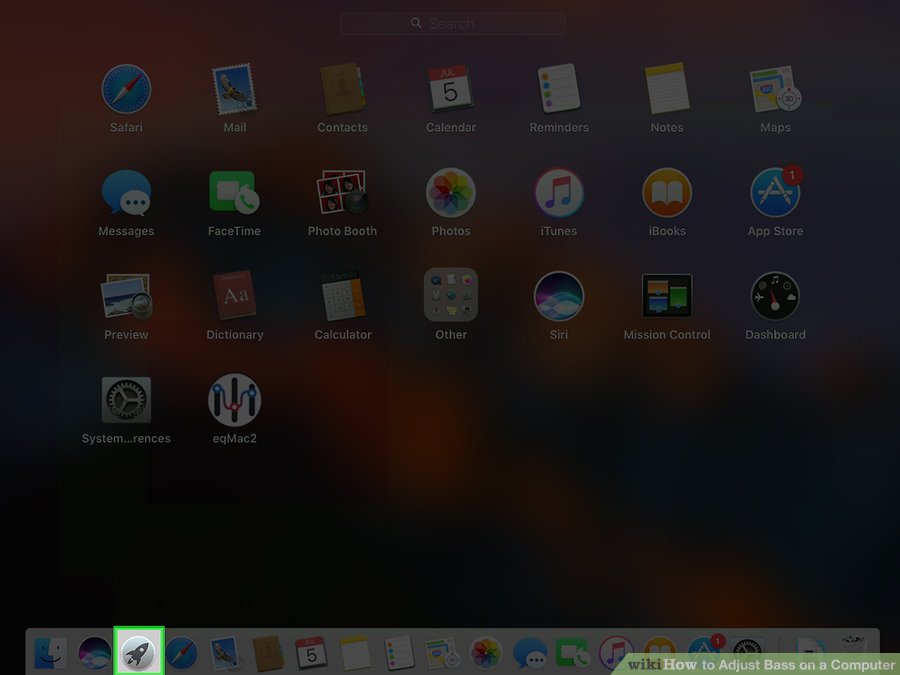Open FaceTime from the Dock
This screenshot has width=900, height=675.
(573, 653)
